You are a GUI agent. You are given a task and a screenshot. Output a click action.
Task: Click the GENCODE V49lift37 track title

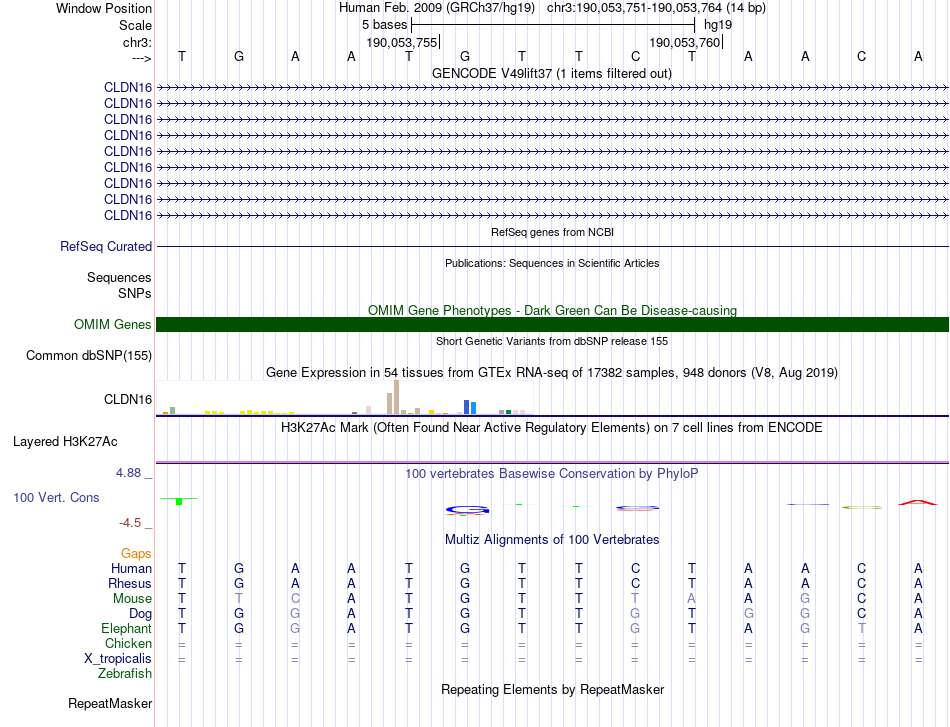pyautogui.click(x=551, y=73)
